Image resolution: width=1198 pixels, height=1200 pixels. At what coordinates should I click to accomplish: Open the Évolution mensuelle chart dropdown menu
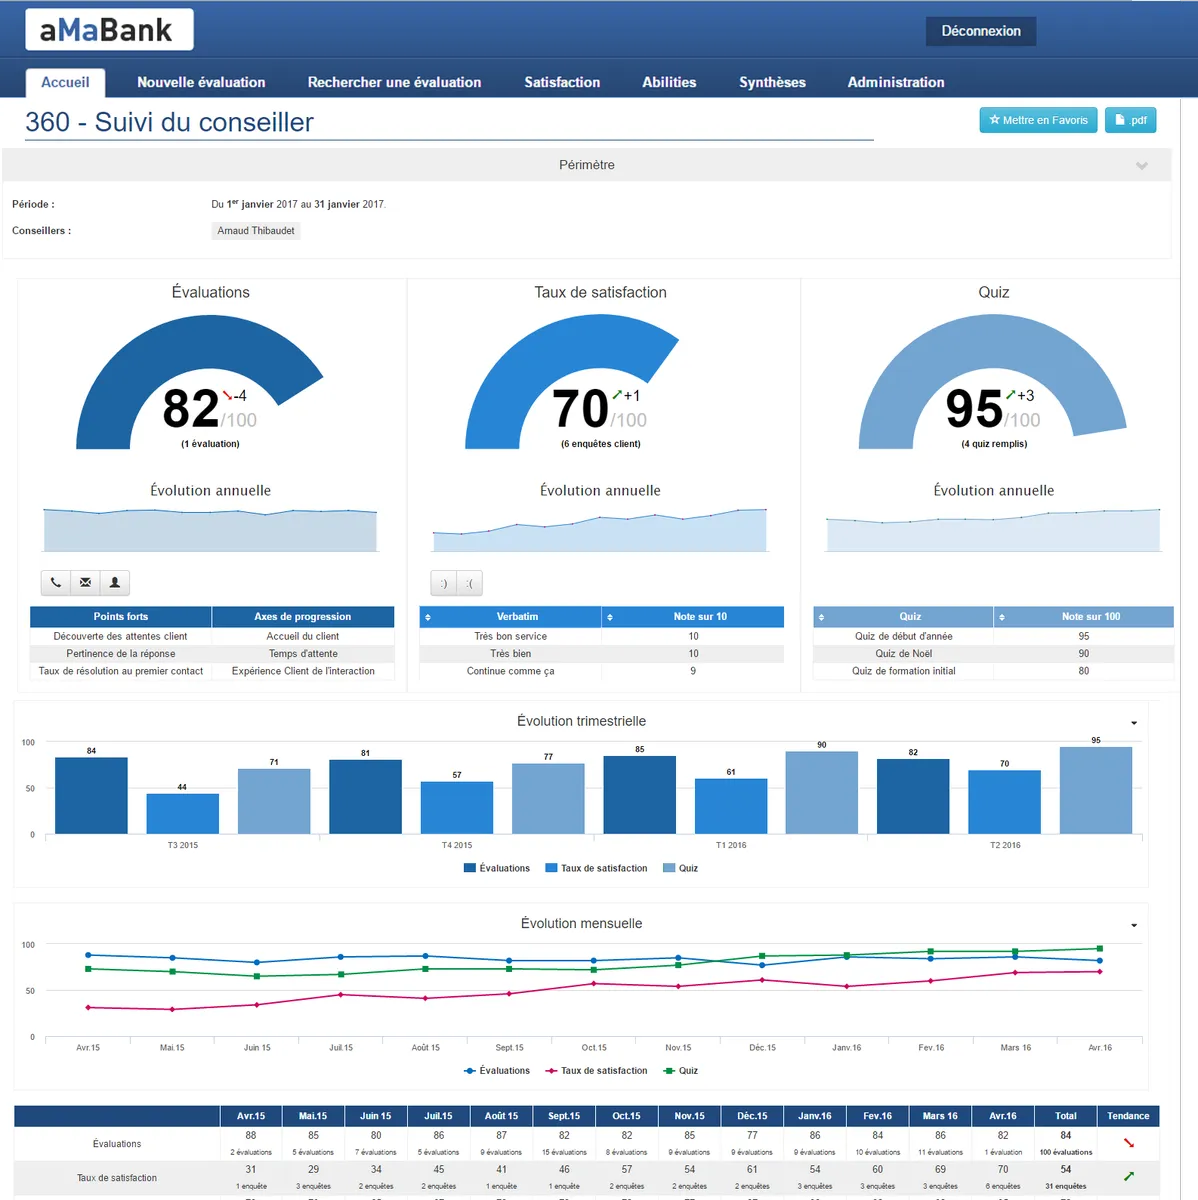pos(1134,926)
